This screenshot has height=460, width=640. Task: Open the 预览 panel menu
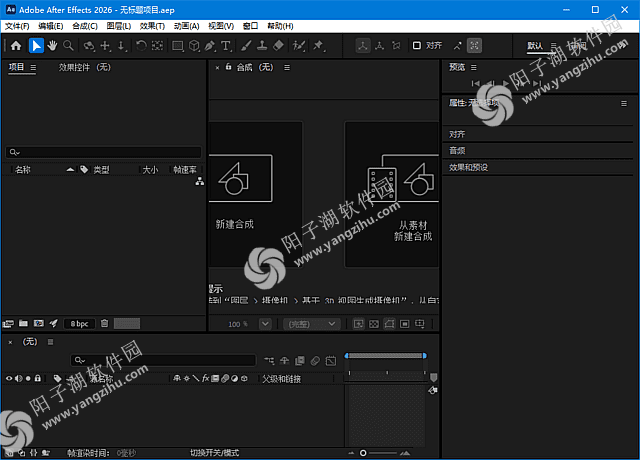(x=473, y=67)
